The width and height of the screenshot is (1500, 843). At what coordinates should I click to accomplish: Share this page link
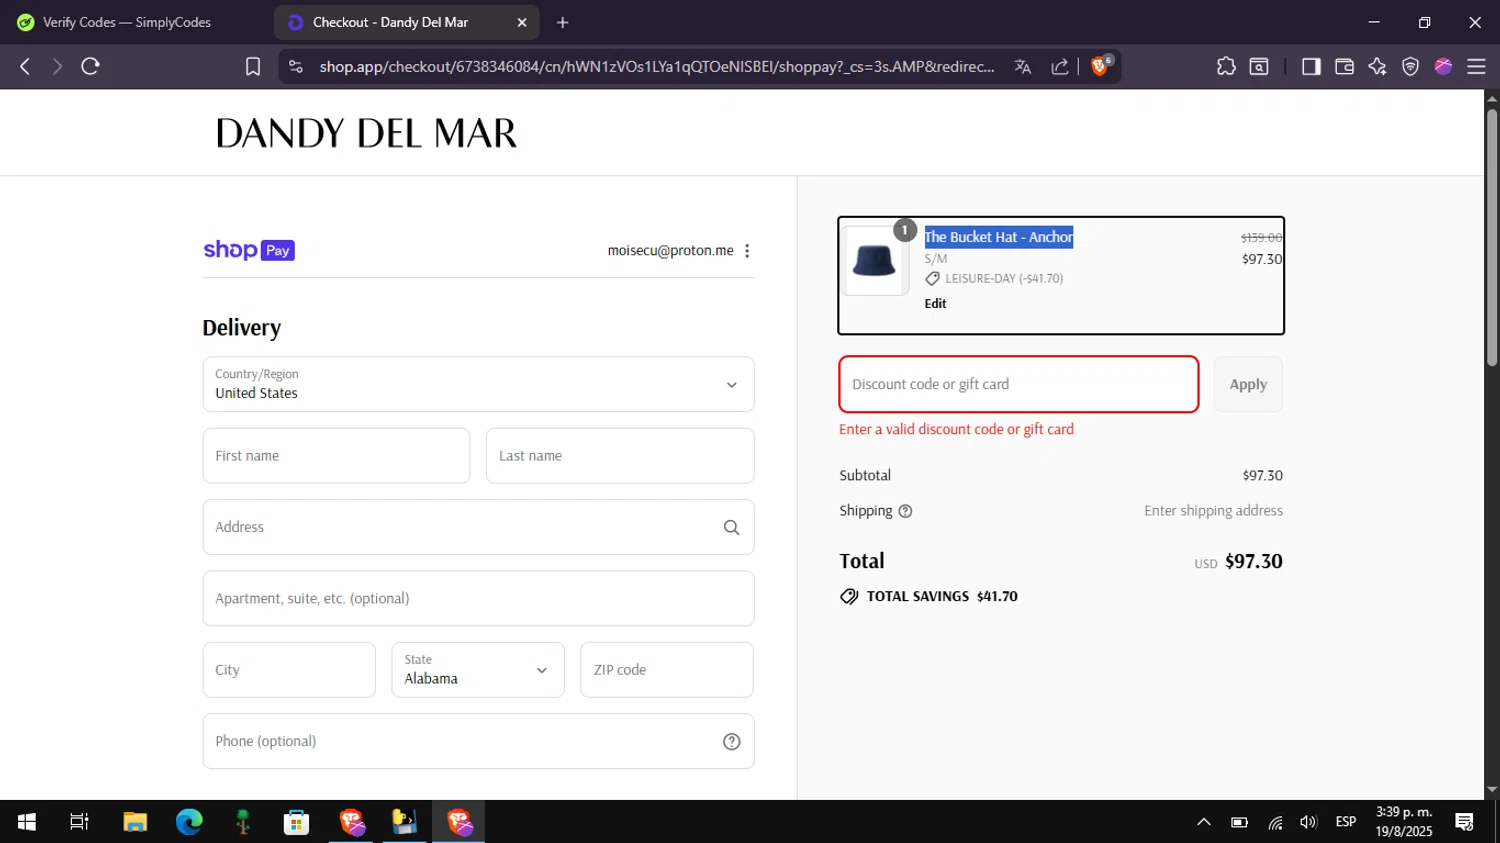[x=1060, y=66]
